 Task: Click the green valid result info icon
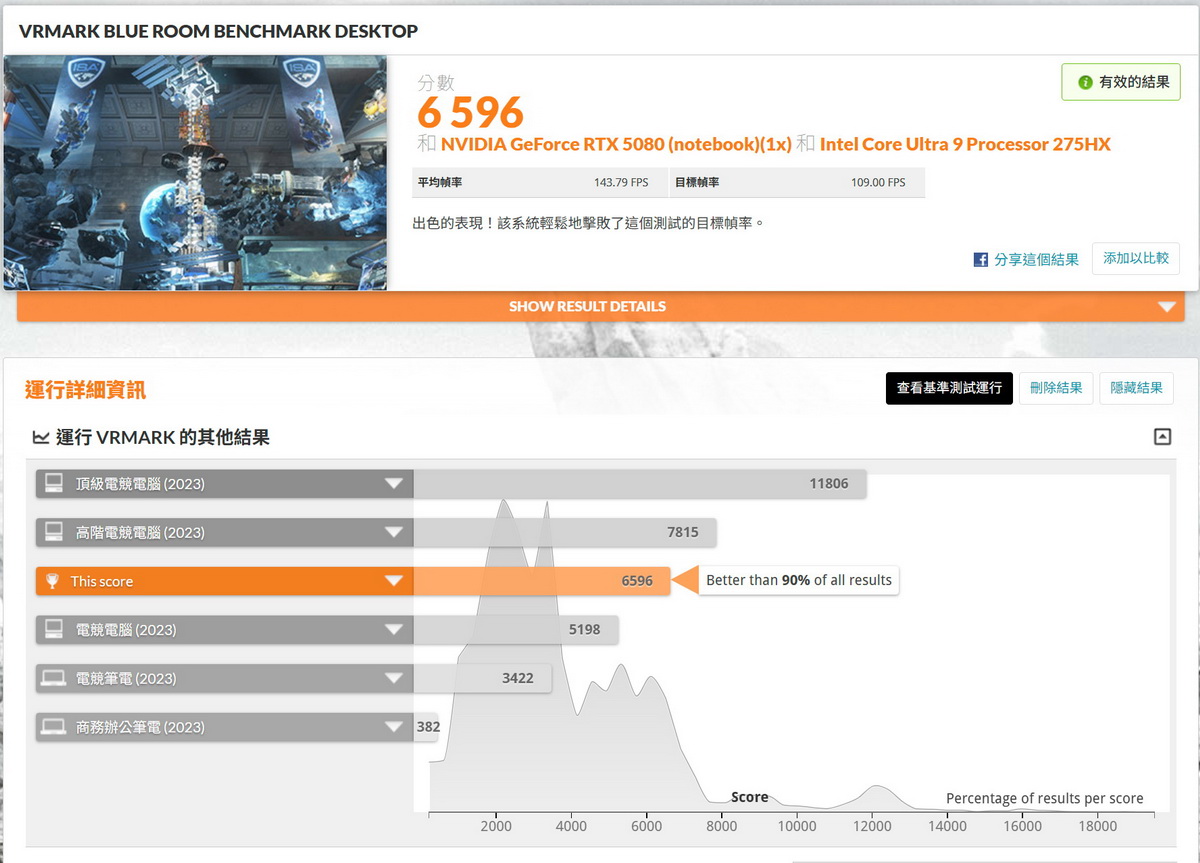point(1085,82)
